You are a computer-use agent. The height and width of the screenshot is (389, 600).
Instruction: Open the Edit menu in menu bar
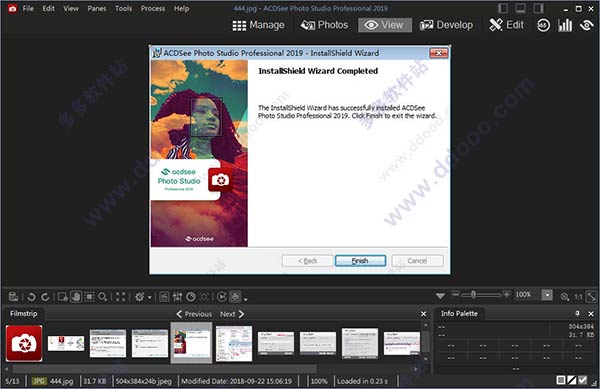tap(48, 8)
